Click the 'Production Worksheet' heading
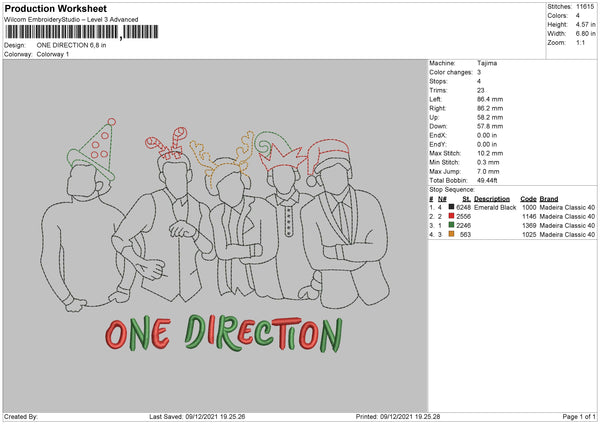The image size is (600, 424). 55,8
